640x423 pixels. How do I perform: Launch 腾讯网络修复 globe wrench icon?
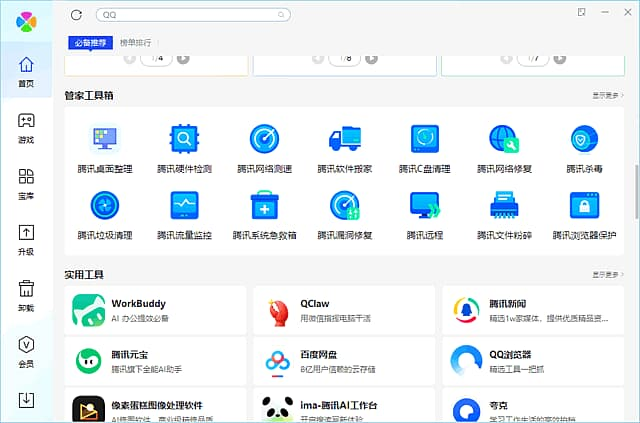coord(504,138)
